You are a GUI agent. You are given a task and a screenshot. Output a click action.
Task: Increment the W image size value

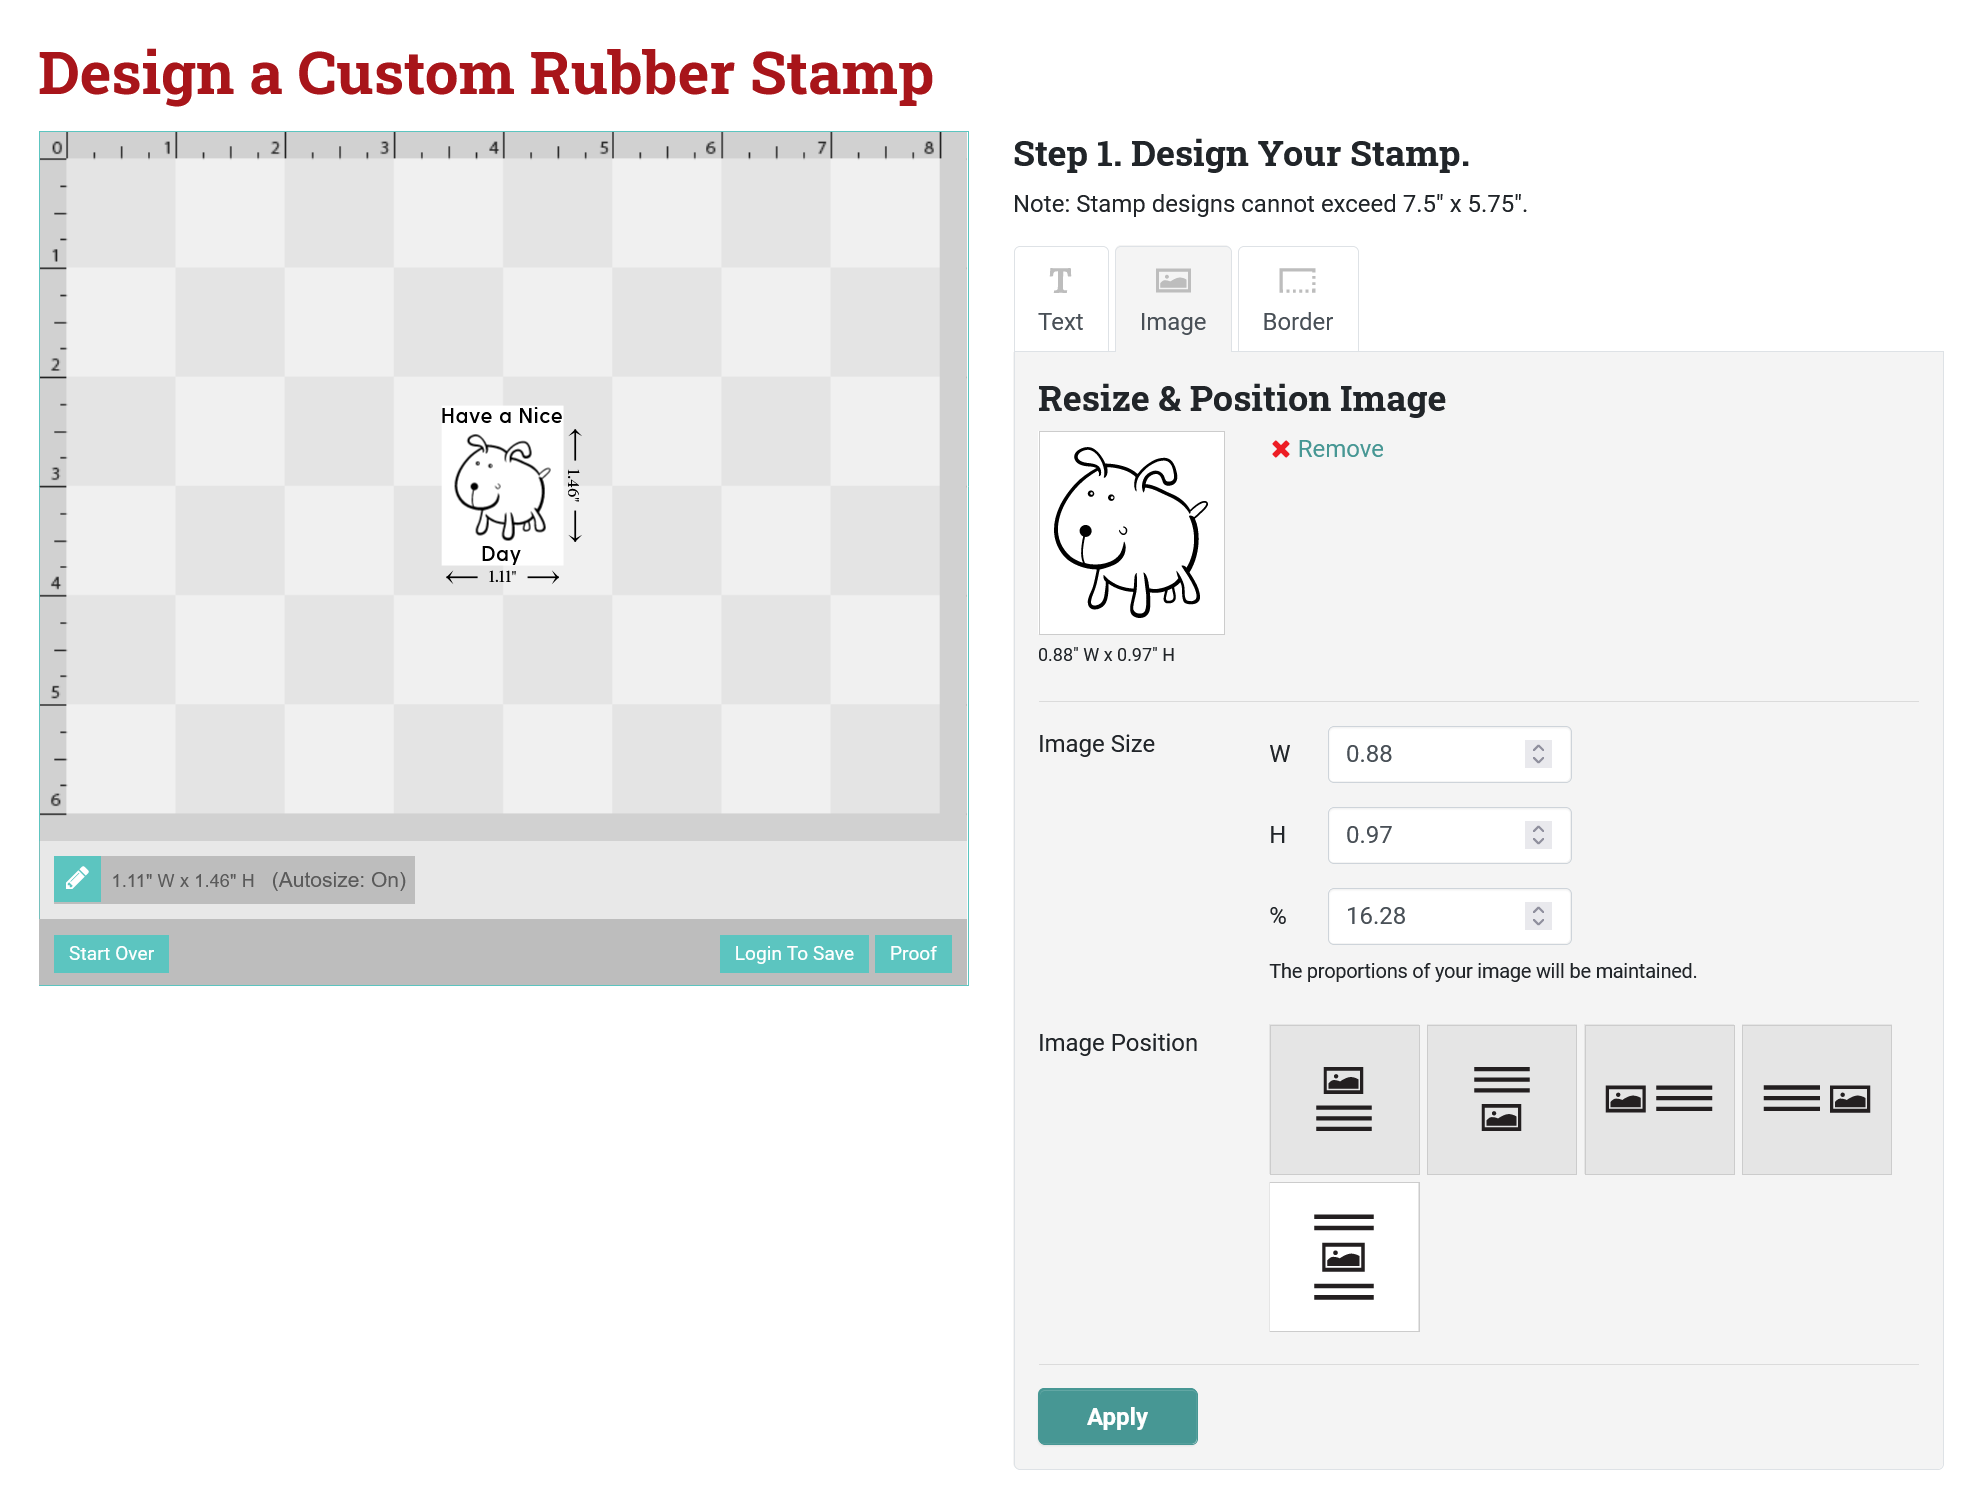pyautogui.click(x=1541, y=745)
